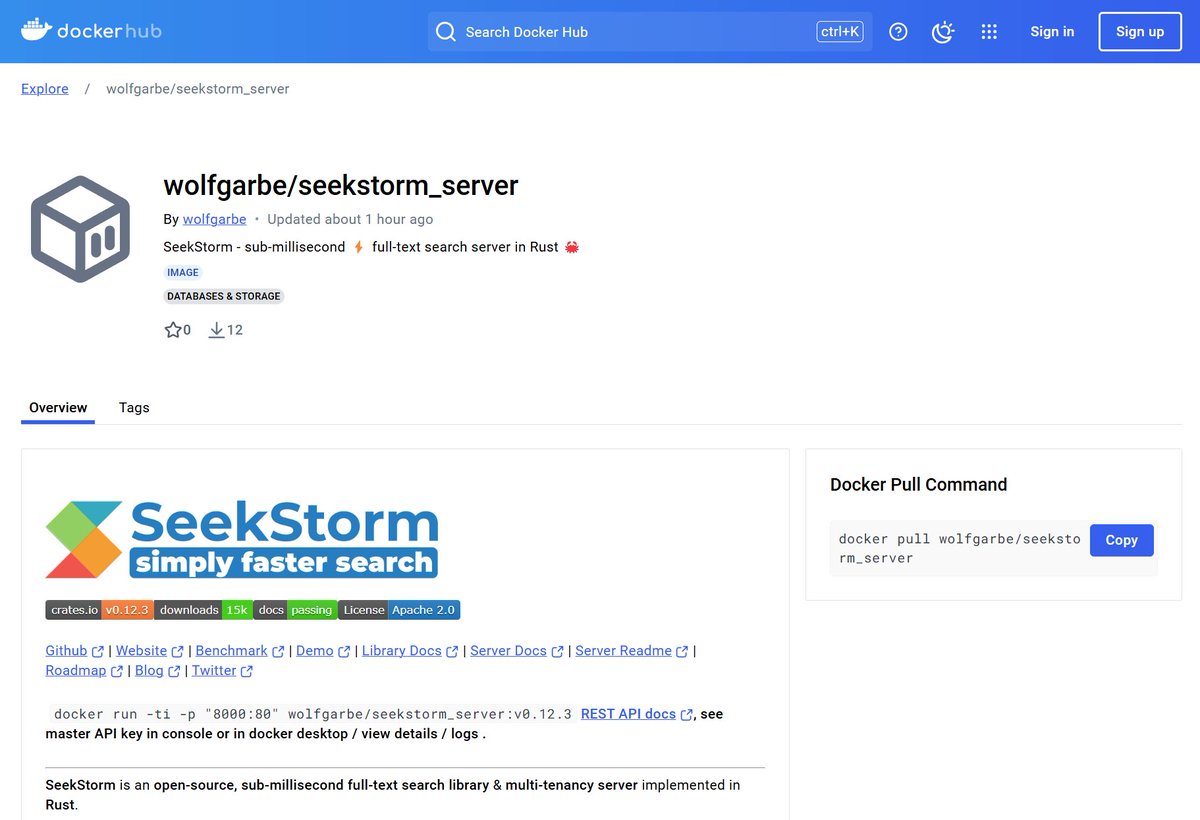Open the REST API docs link

point(628,713)
